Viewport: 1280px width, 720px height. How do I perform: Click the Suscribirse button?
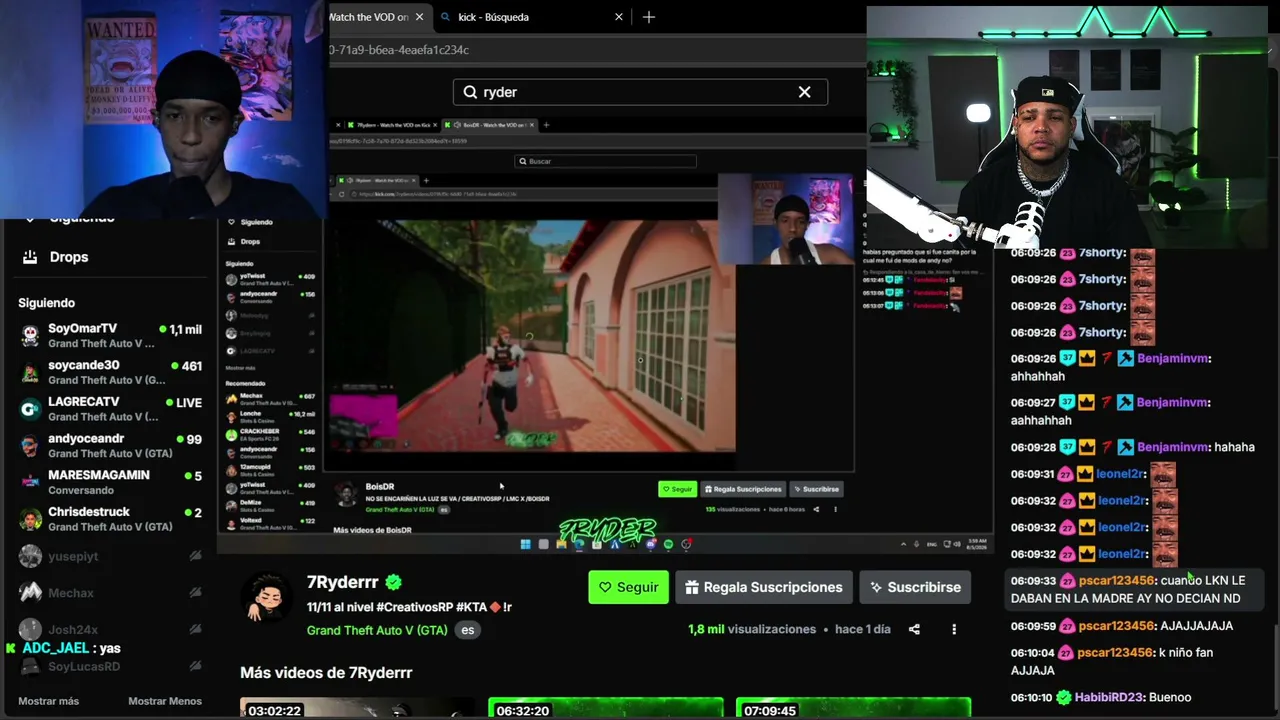coord(915,587)
